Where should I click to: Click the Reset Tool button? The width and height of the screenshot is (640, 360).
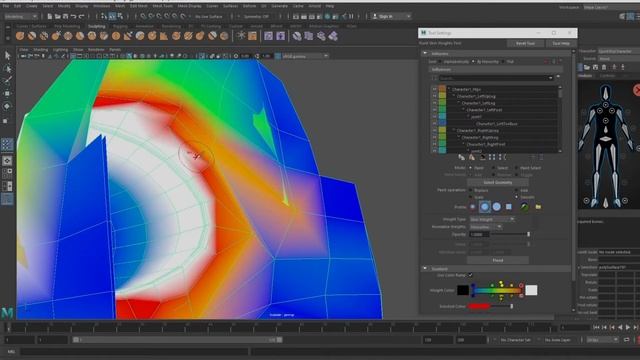[x=525, y=43]
